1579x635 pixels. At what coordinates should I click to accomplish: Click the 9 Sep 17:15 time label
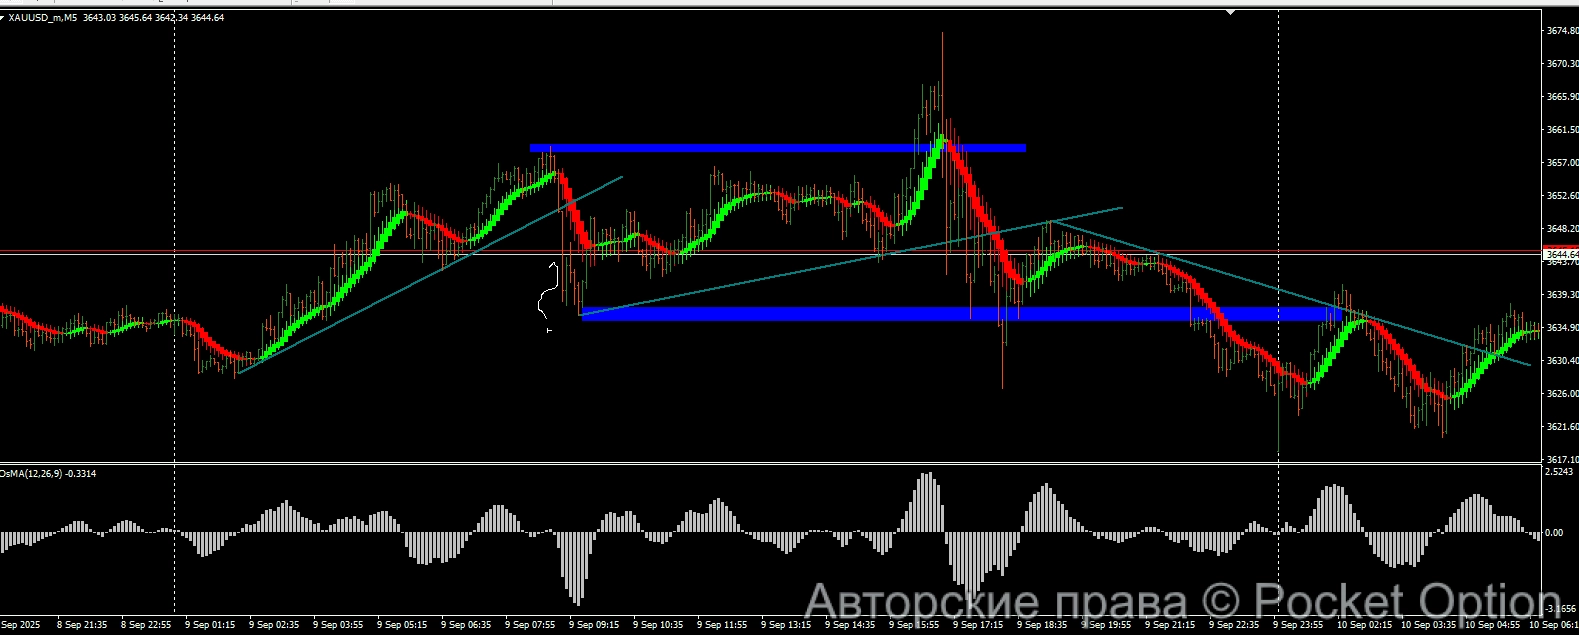click(x=977, y=625)
